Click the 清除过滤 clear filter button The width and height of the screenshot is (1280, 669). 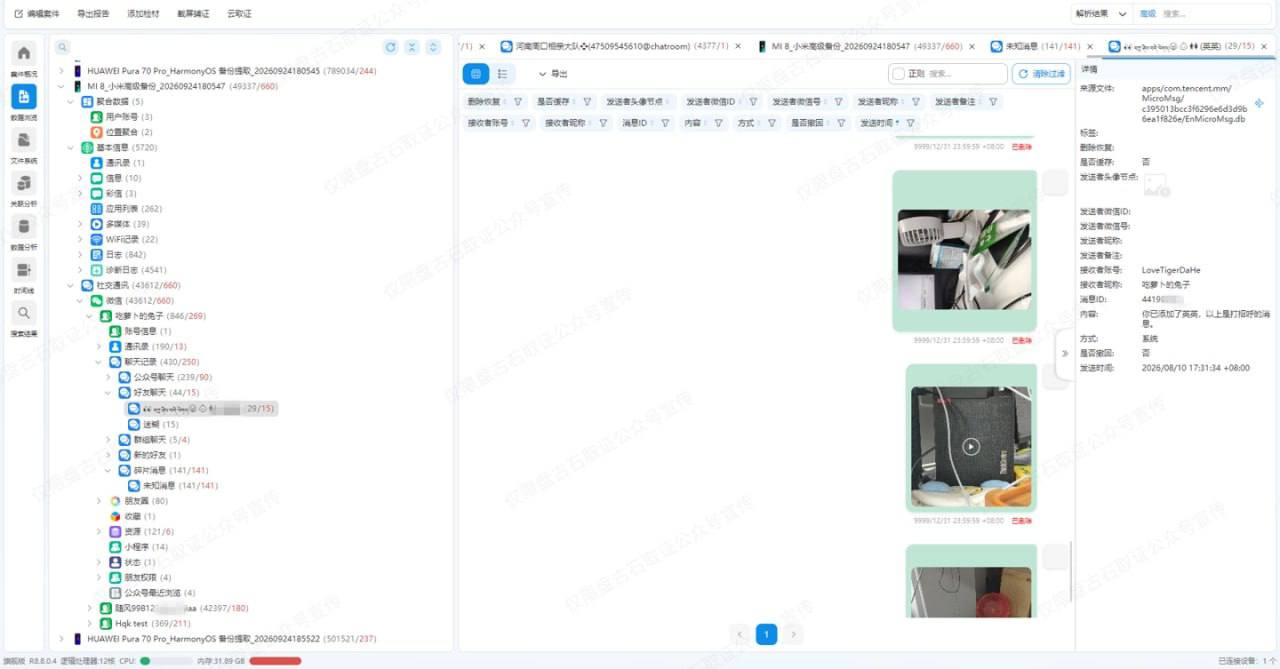coord(1041,74)
